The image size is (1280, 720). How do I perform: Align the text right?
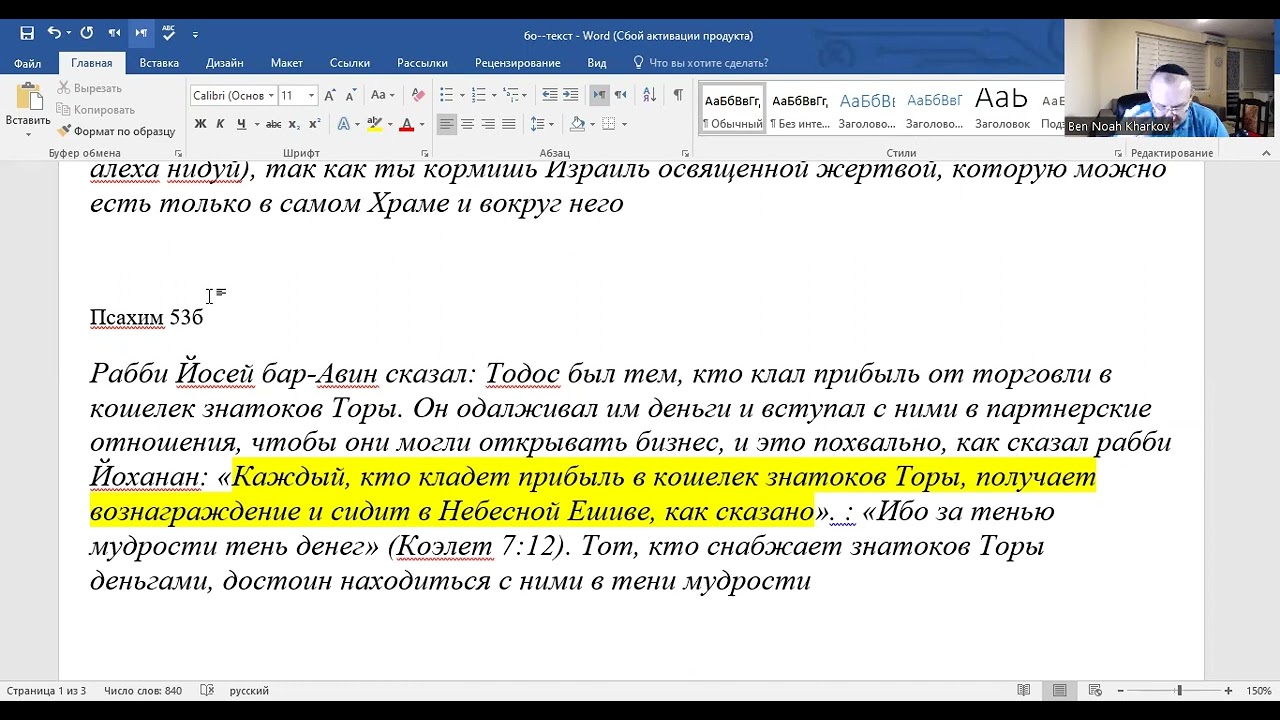tap(488, 124)
